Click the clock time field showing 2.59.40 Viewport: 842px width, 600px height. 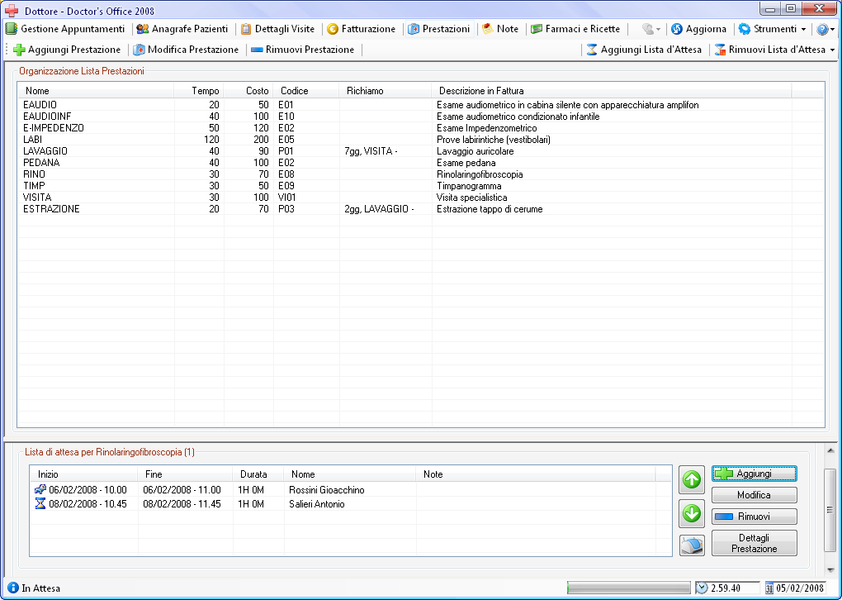point(728,588)
